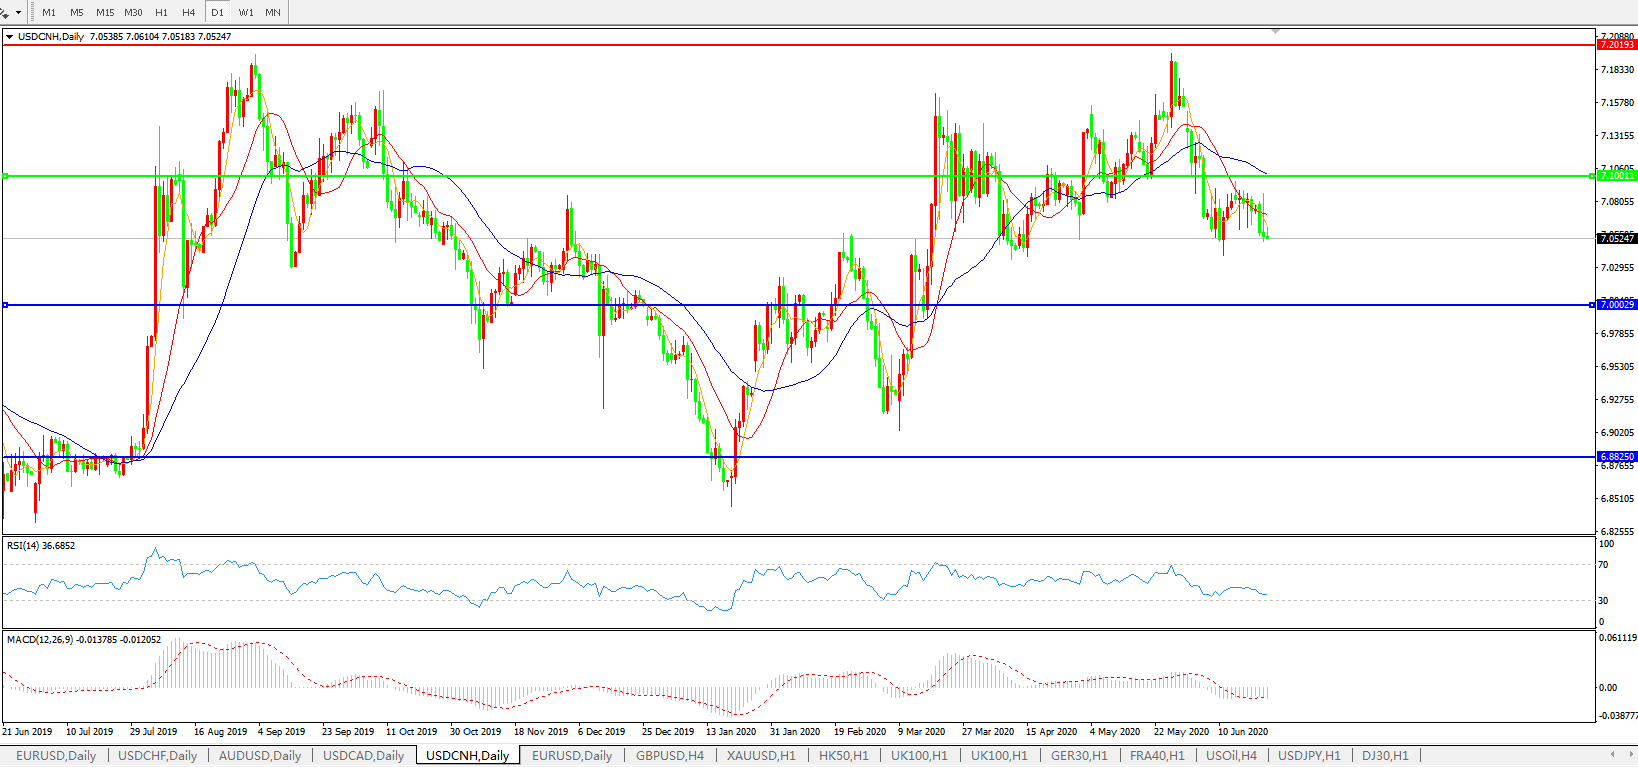Select the blue 6.88250 horizontal price label

(1616, 457)
